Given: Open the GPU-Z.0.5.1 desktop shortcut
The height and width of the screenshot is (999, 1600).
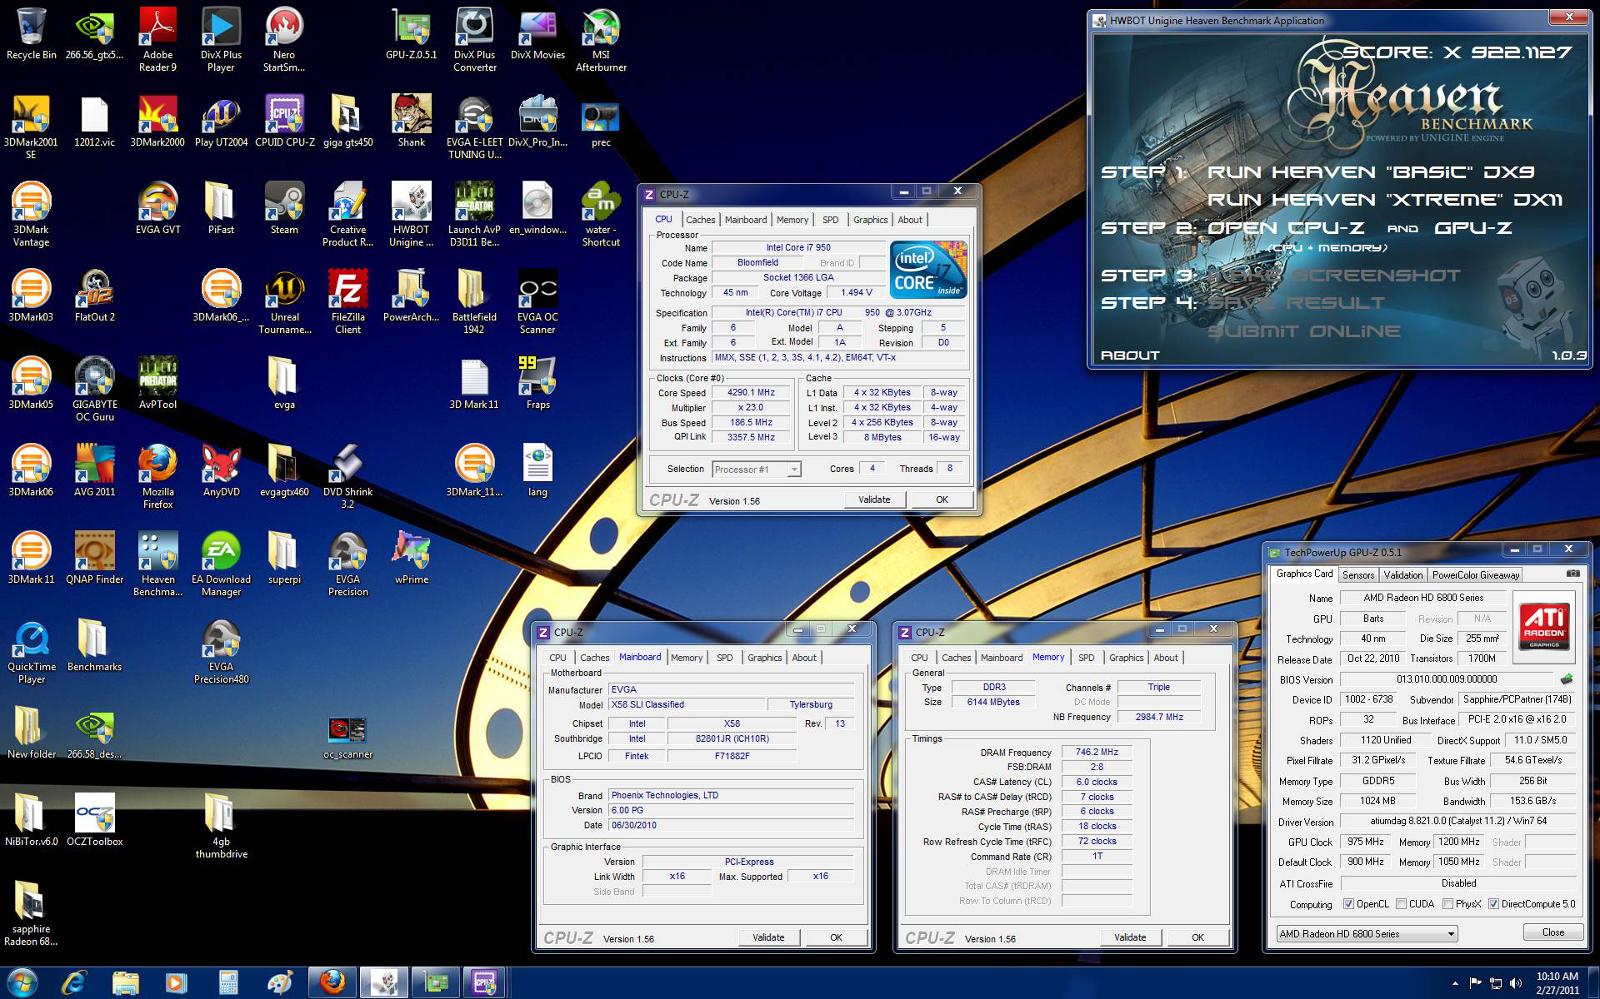Looking at the screenshot, I should [x=411, y=35].
